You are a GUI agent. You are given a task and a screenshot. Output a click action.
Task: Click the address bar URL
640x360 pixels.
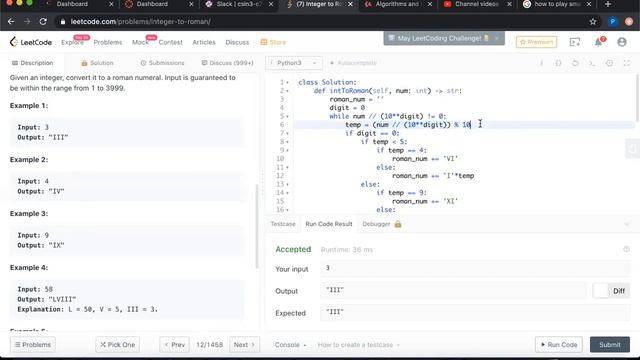coord(141,22)
